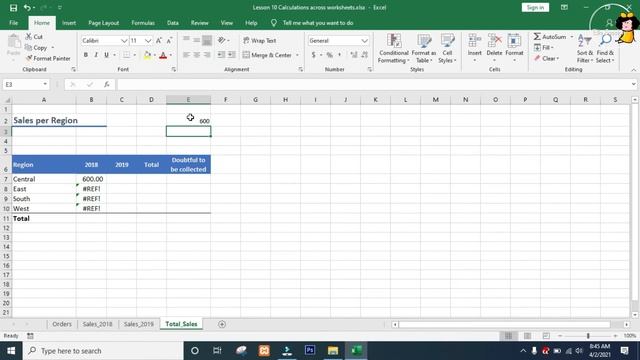Increase the indent
The image size is (640, 360).
coord(231,55)
